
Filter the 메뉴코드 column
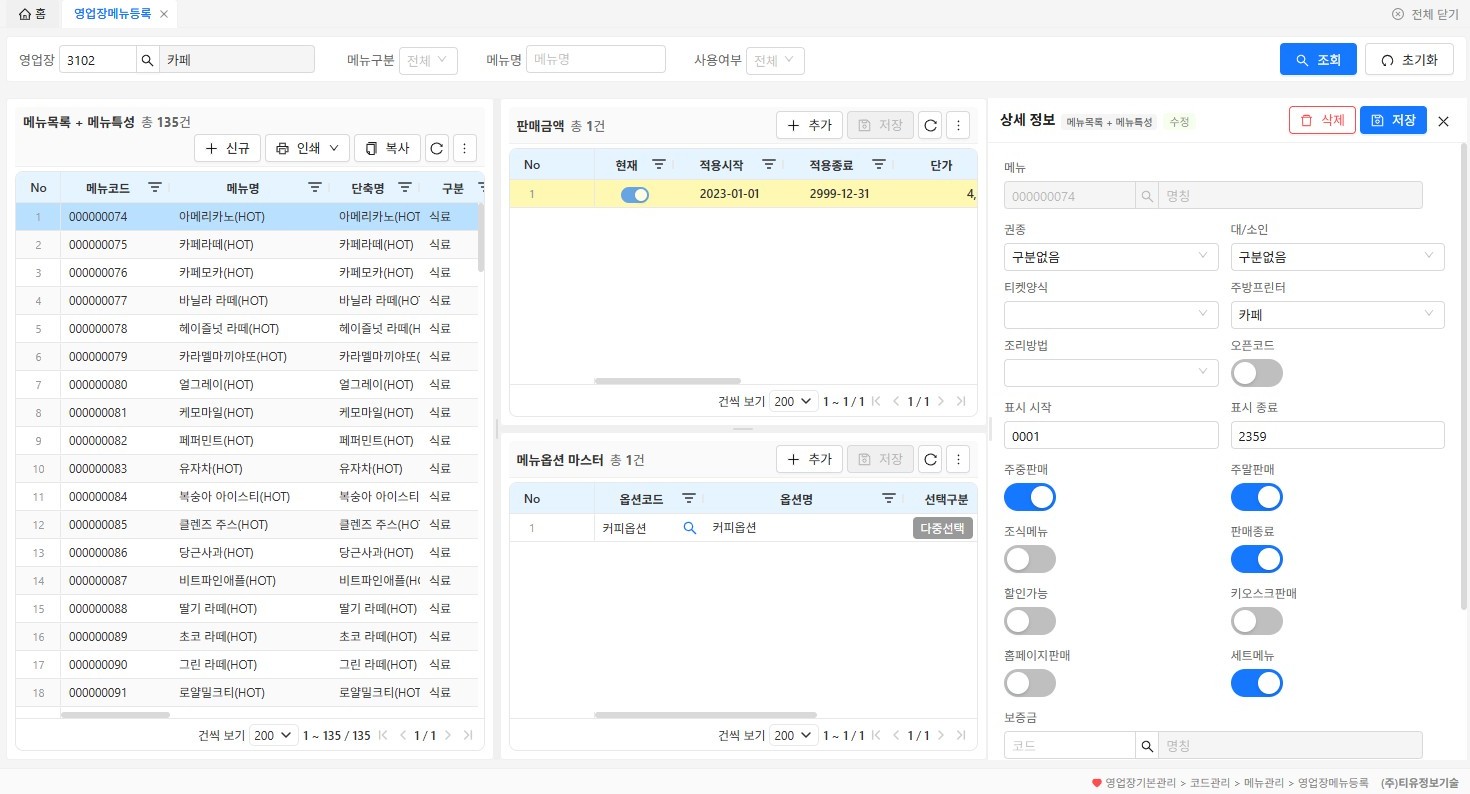point(155,187)
